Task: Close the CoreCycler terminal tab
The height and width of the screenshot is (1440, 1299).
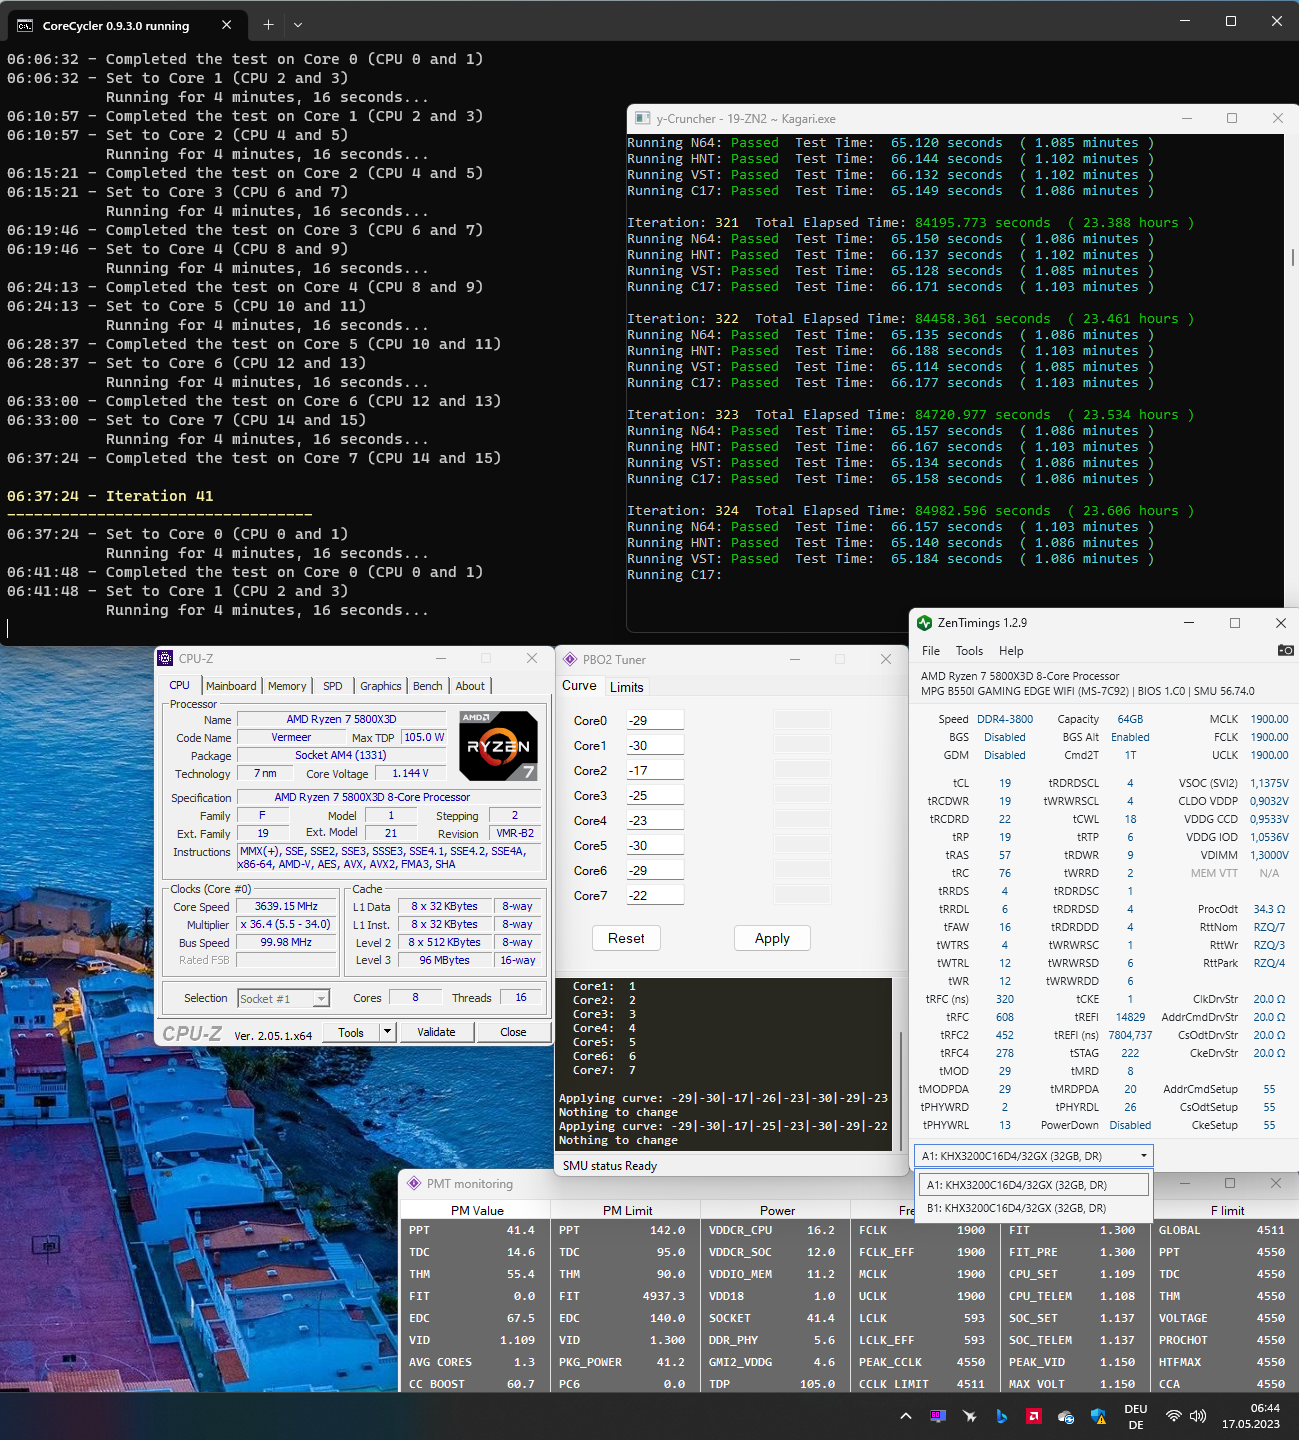Action: [x=227, y=25]
